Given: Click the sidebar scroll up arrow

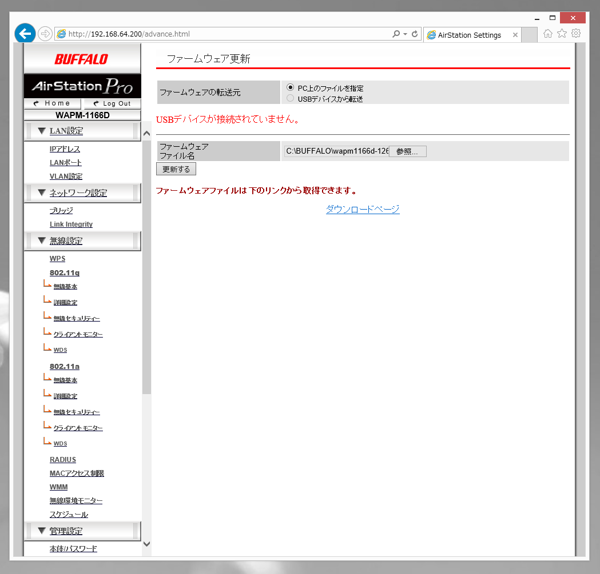Looking at the screenshot, I should tap(147, 134).
